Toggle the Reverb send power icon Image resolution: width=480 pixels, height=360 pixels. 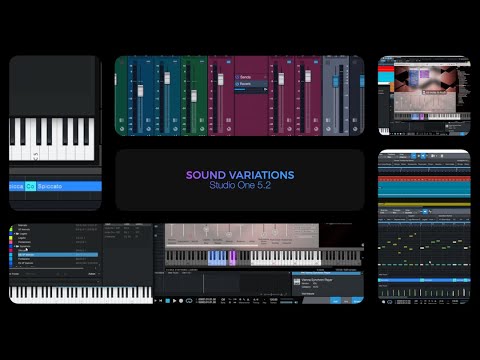[x=237, y=84]
